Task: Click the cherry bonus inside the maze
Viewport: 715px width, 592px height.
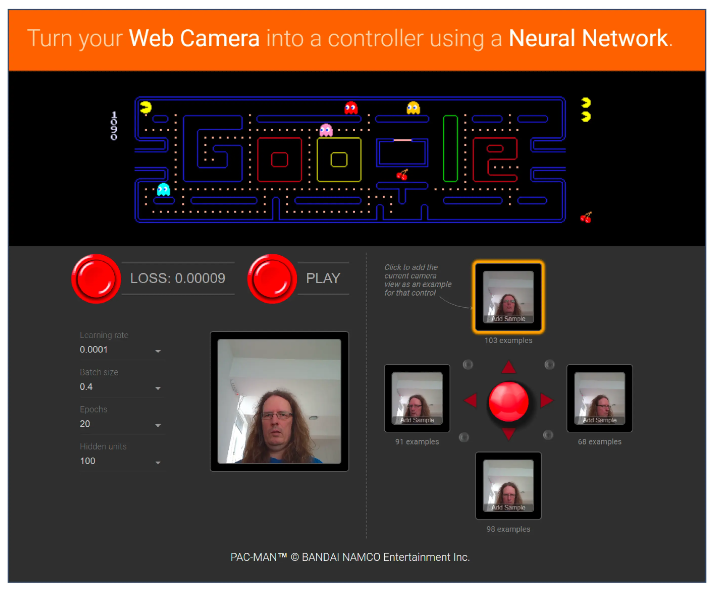Action: pos(402,175)
